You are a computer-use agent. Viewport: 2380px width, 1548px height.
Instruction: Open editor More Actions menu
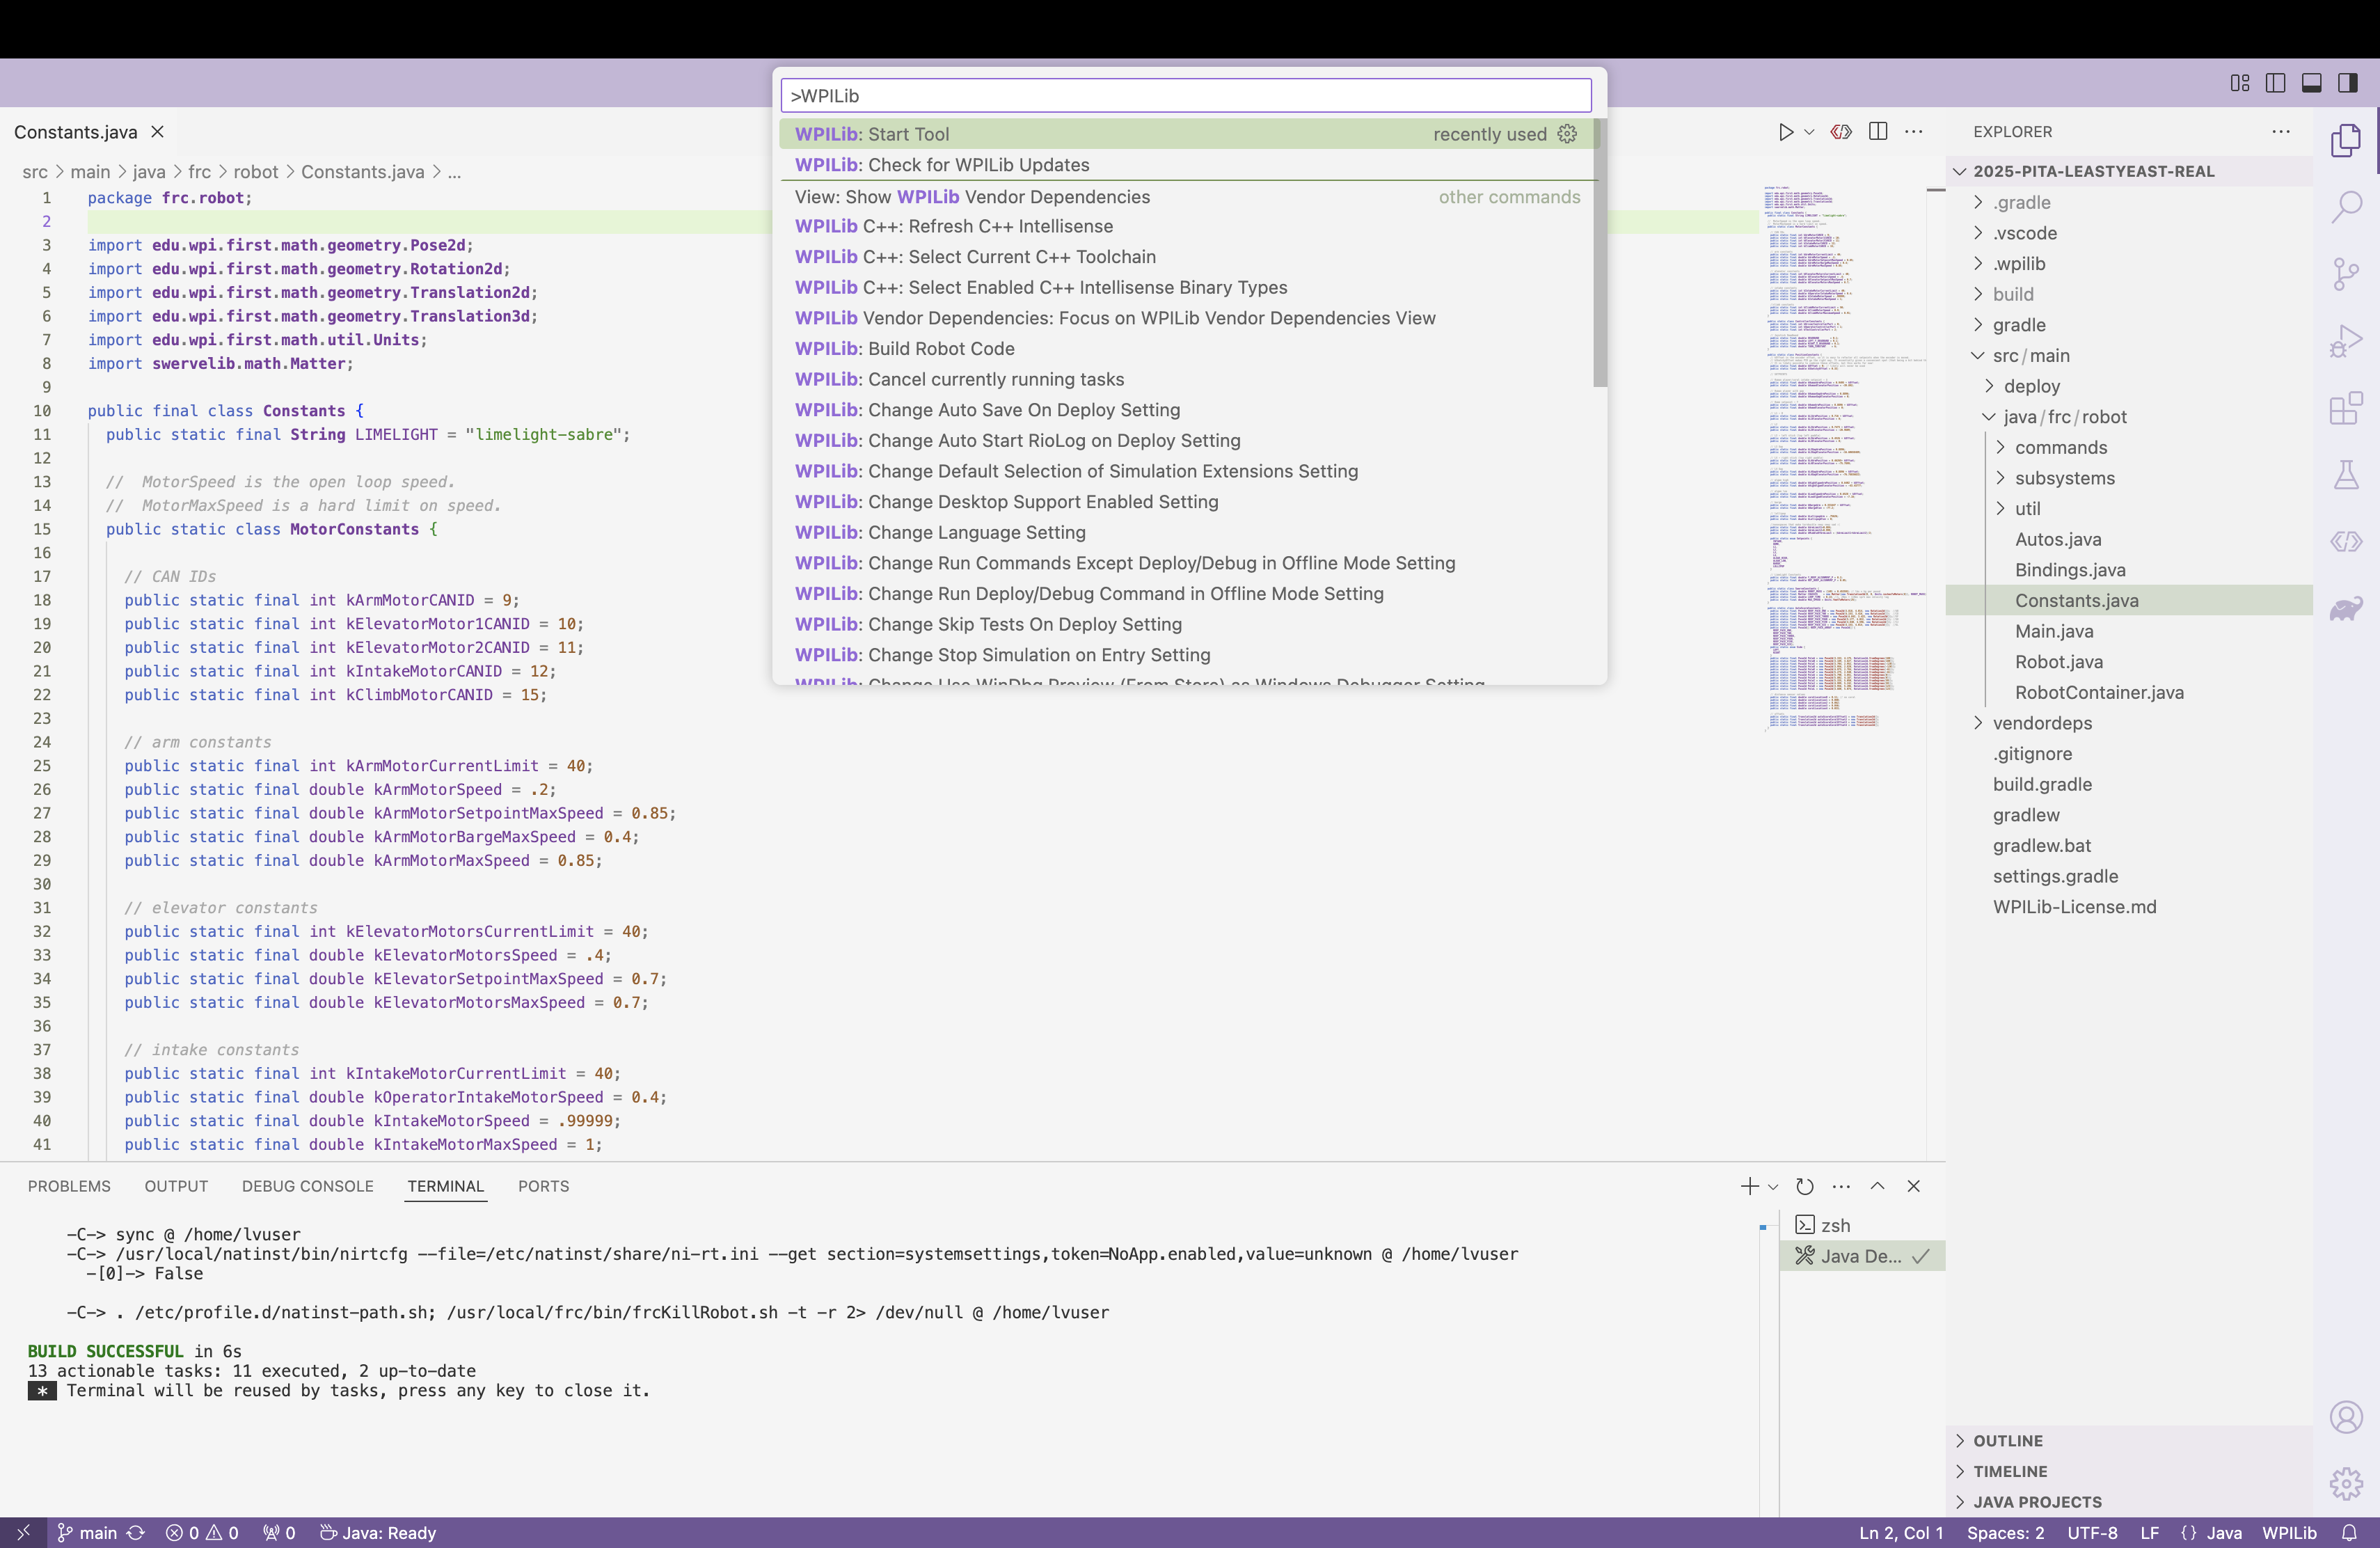click(x=1914, y=132)
